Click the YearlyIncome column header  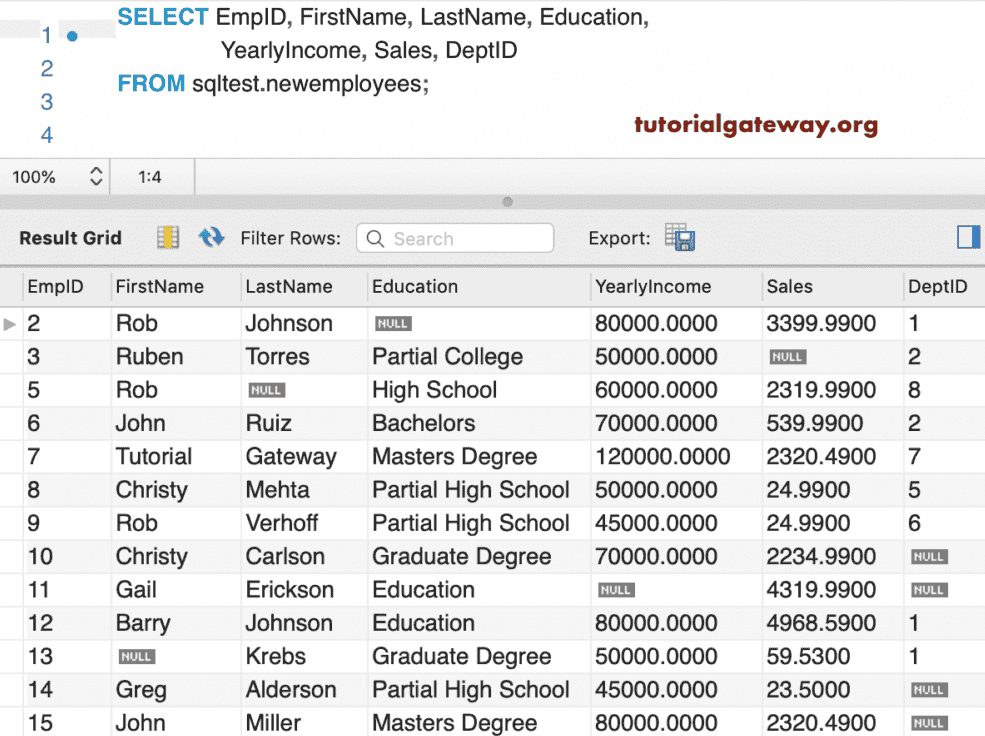coord(653,287)
